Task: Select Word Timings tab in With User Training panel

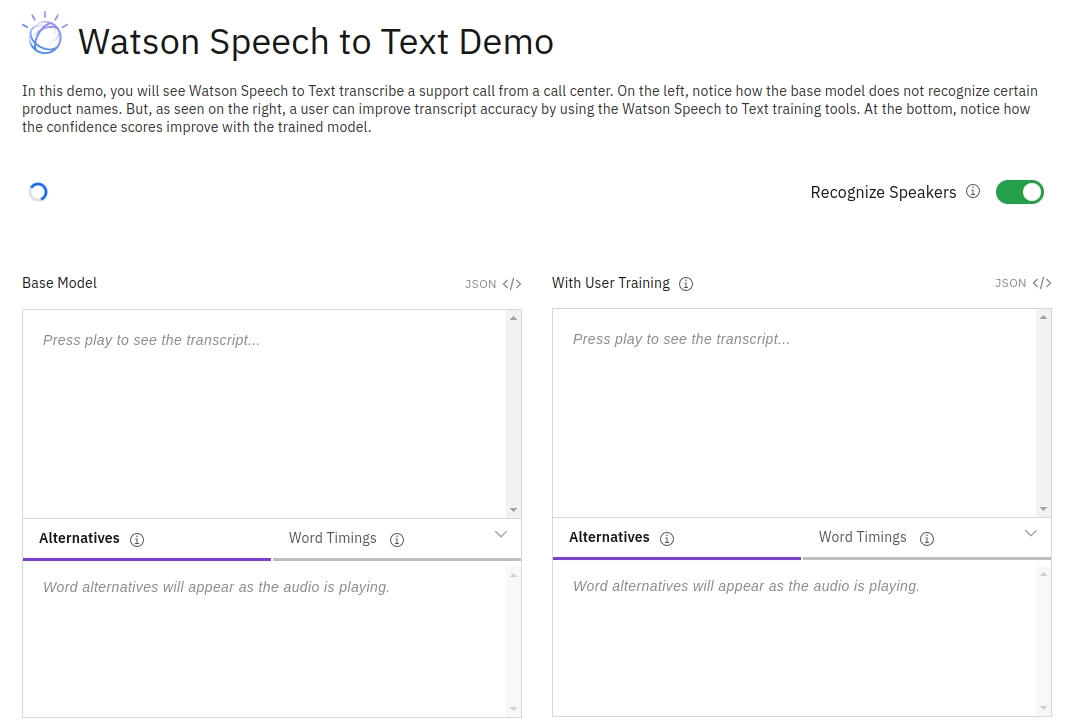Action: tap(927, 538)
